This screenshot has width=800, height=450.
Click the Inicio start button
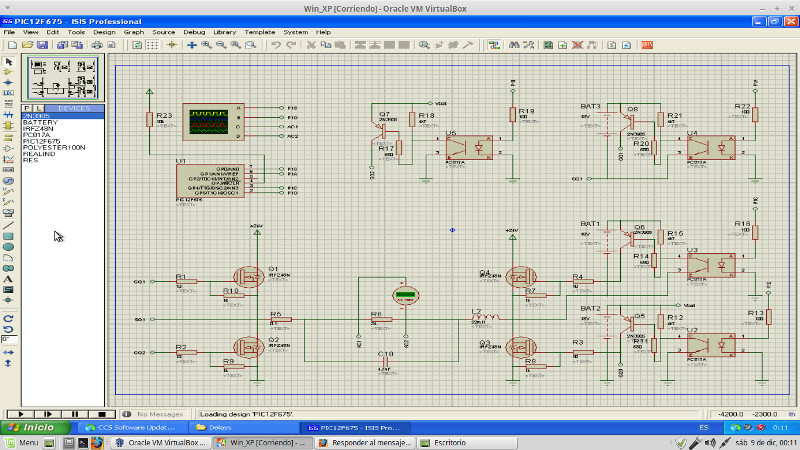tap(35, 428)
